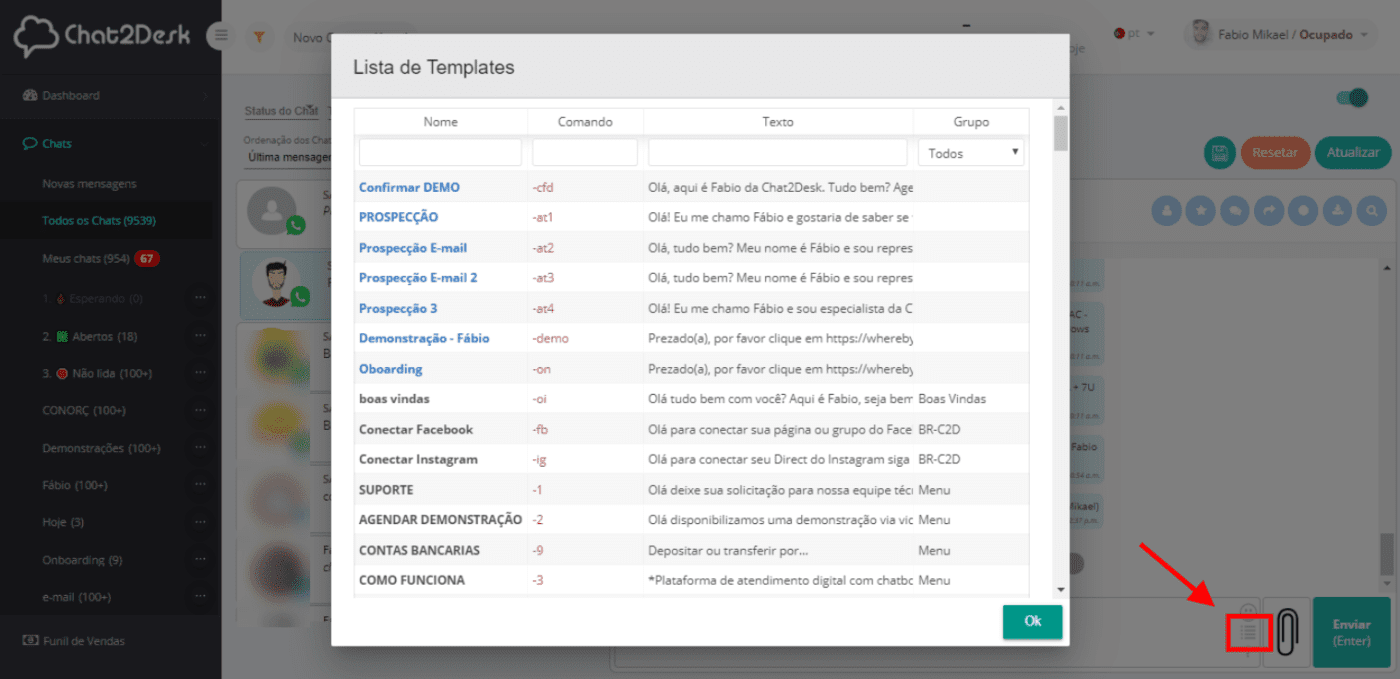Expand the Dashboard menu chevron
Screen dimensions: 1400x679
click(204, 96)
